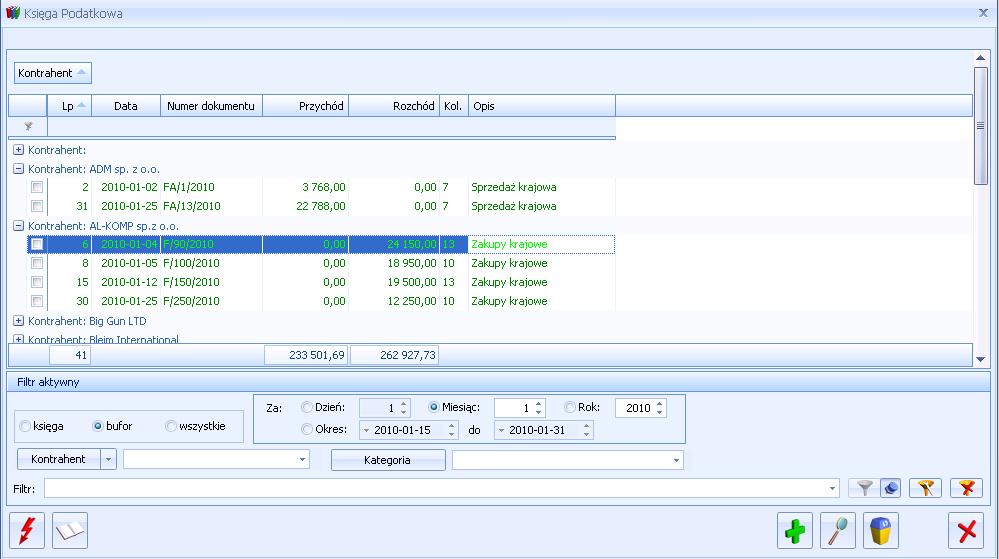Click the Numer dokumentu column header
Viewport: 999px width, 559px height.
click(211, 106)
